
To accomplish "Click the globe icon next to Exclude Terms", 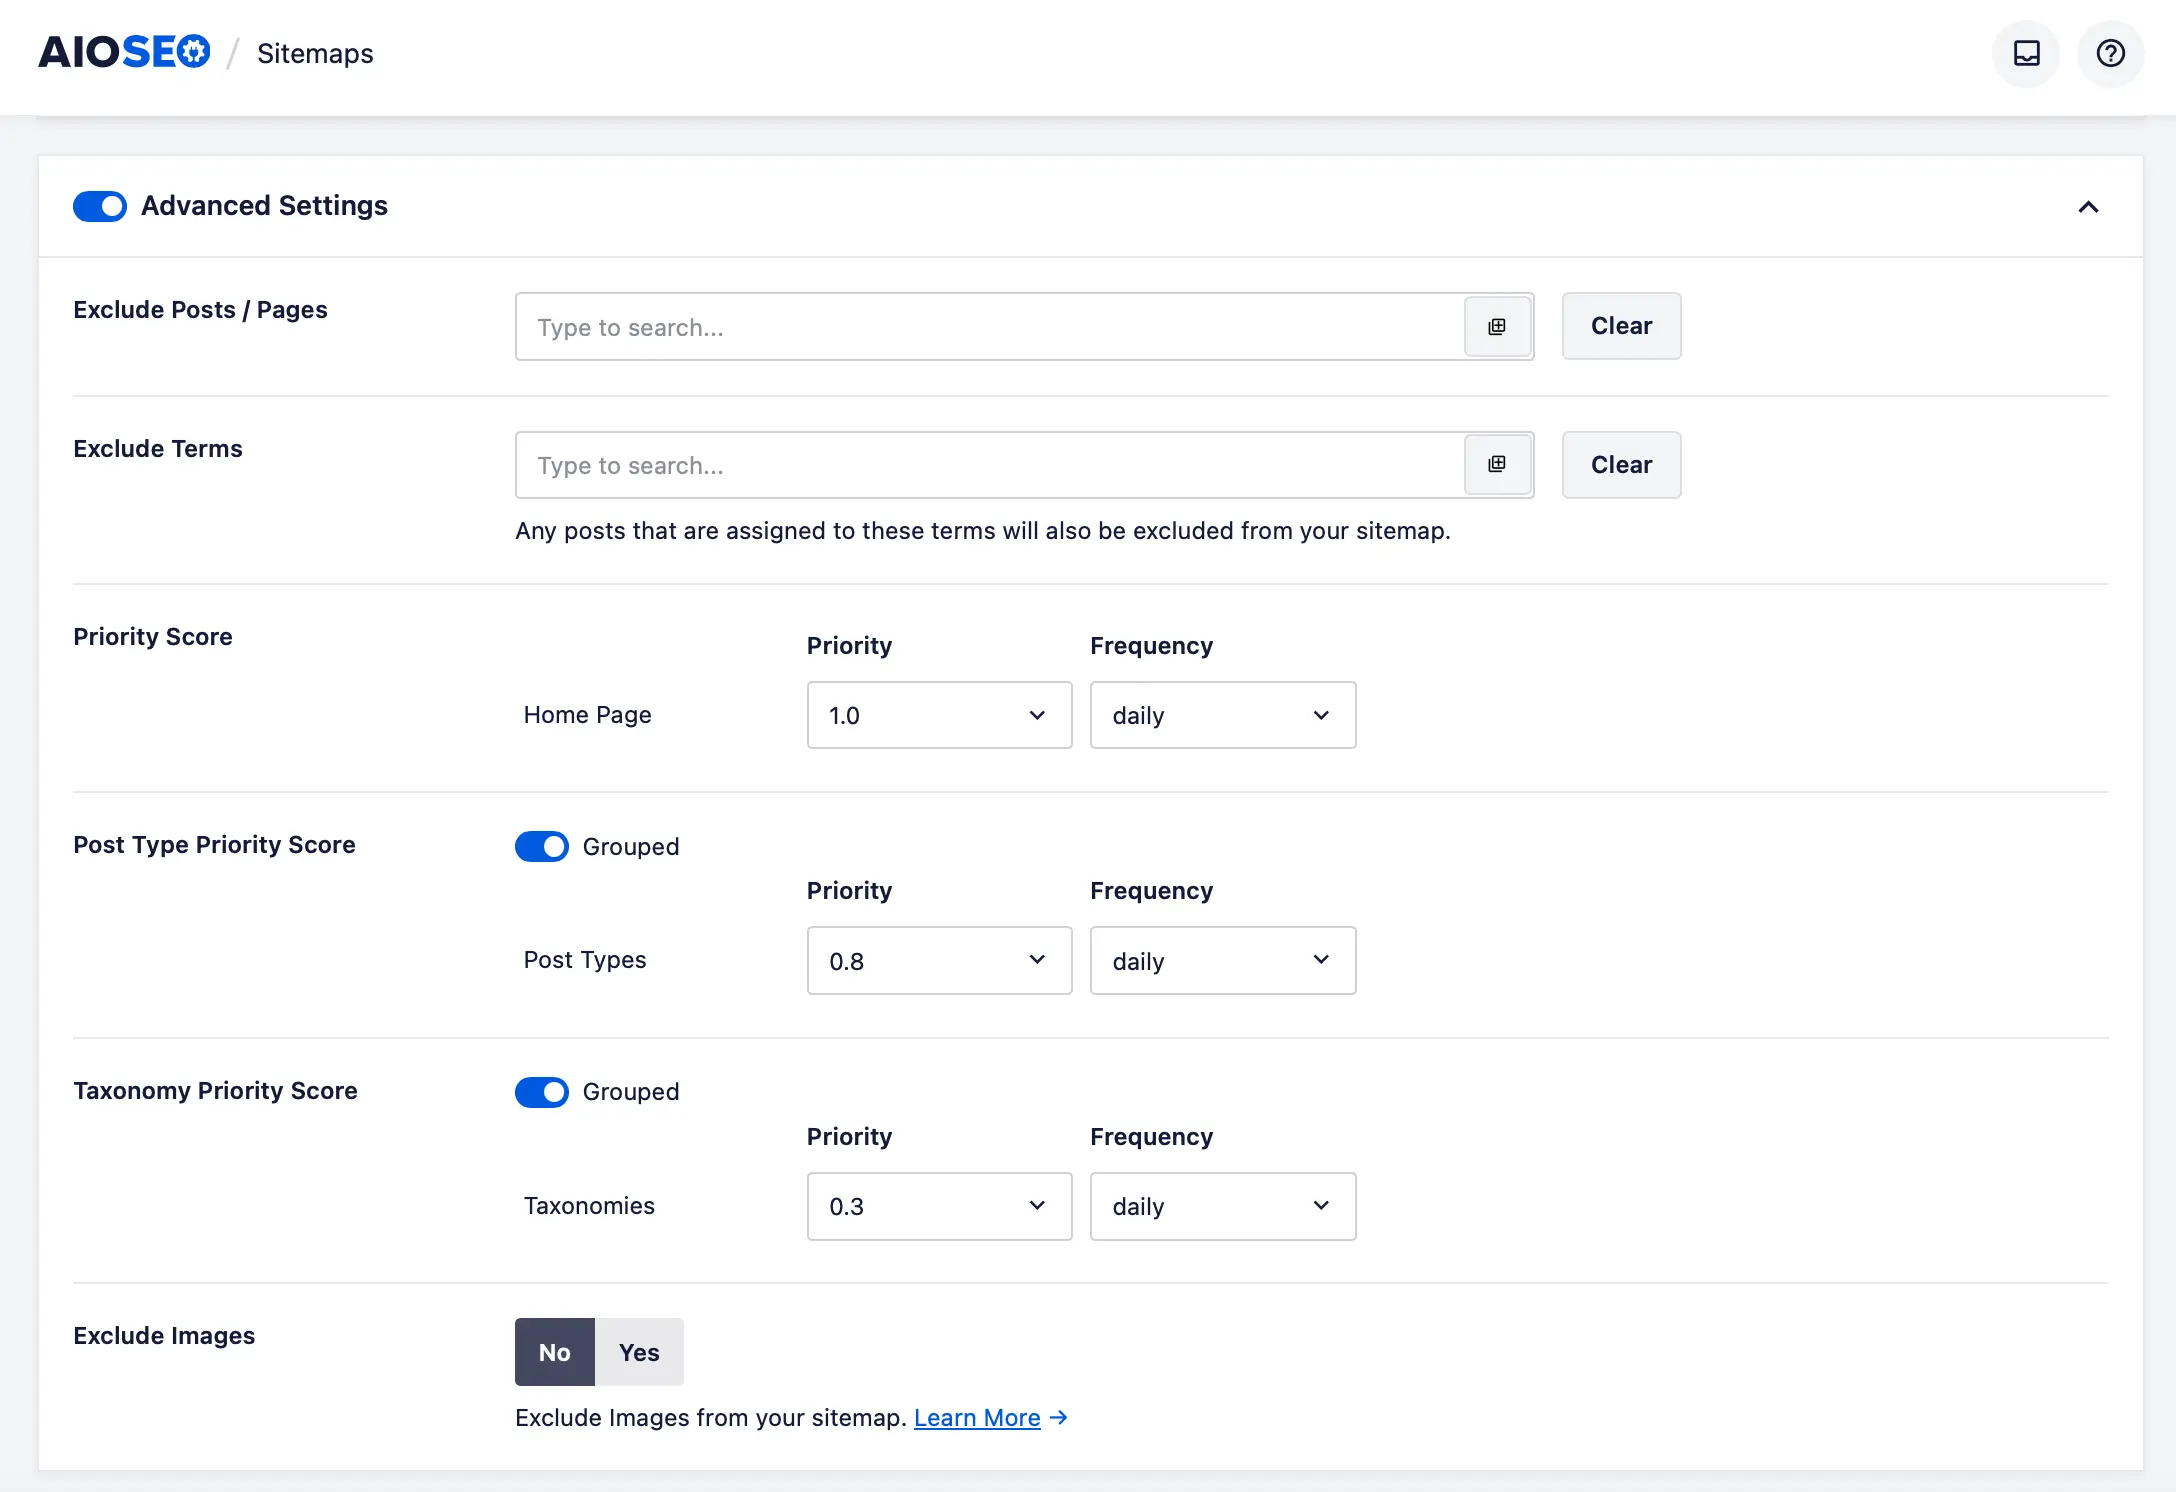I will pyautogui.click(x=1498, y=465).
